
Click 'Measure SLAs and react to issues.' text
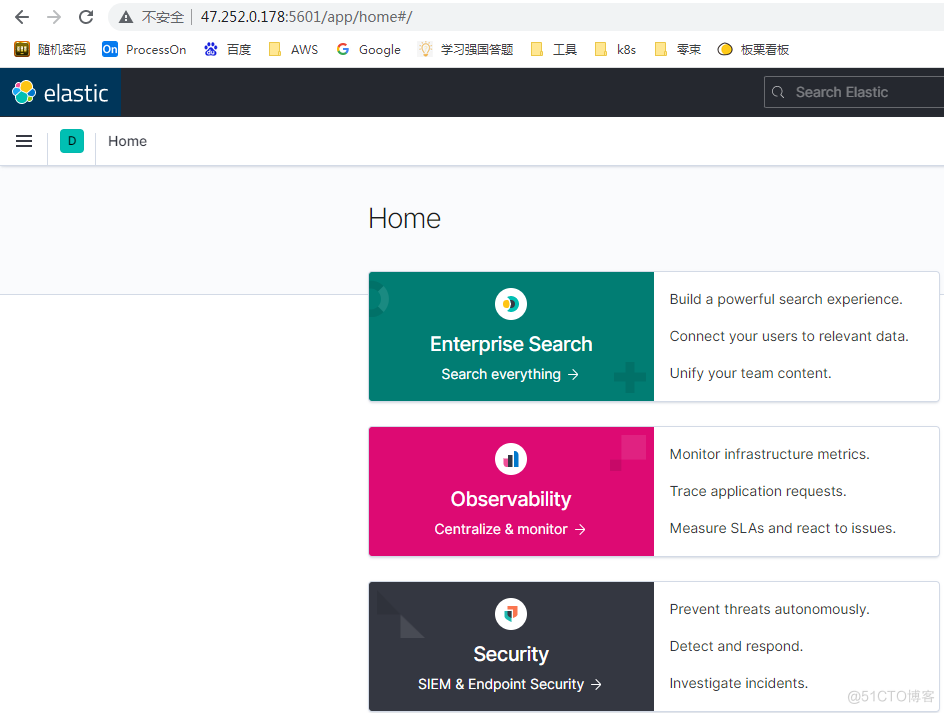point(783,528)
